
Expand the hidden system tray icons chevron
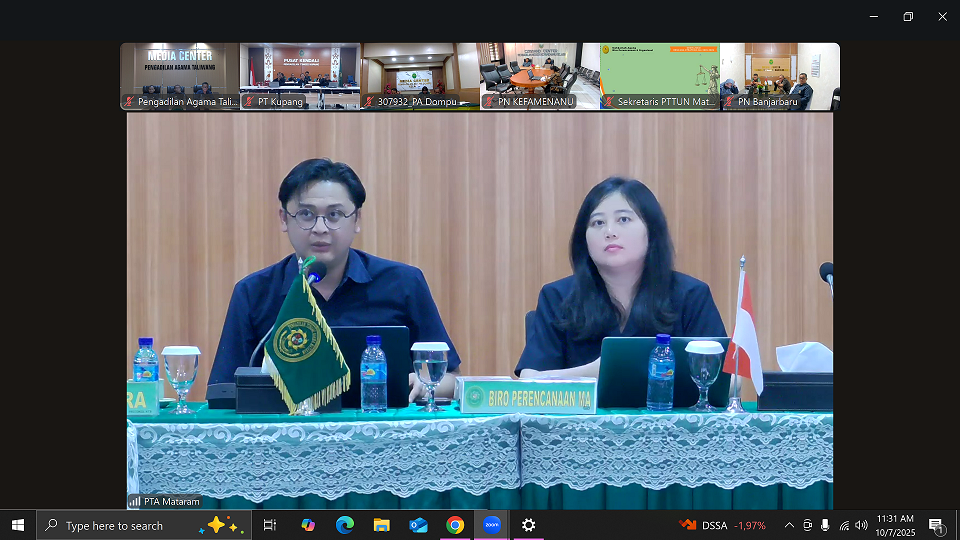coord(789,525)
